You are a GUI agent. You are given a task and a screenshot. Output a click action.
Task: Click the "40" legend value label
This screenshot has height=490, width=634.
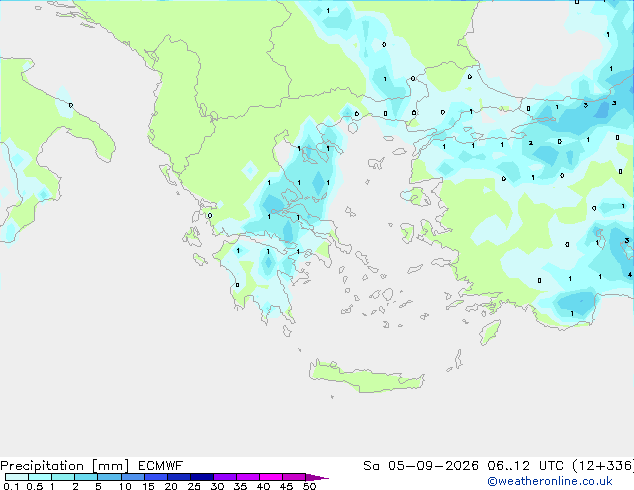point(263,486)
